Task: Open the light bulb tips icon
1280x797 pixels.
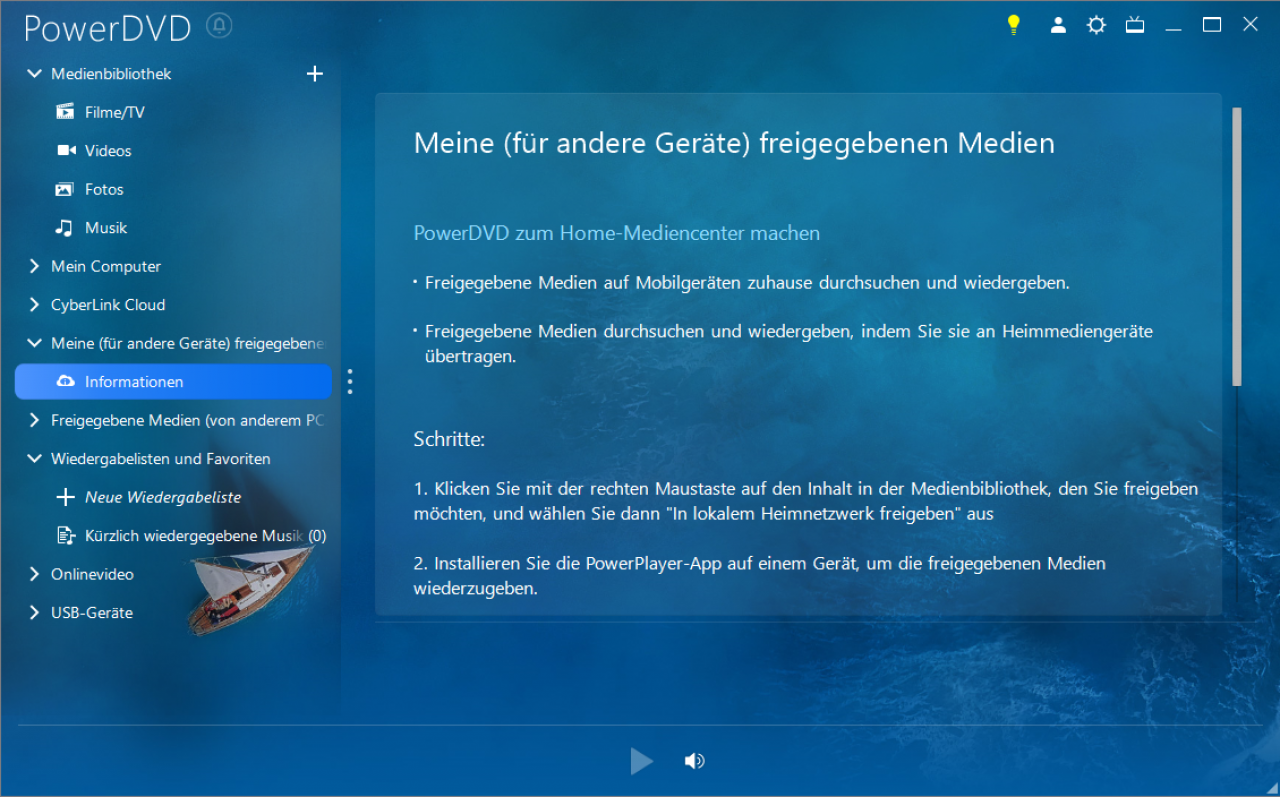Action: 1013,25
